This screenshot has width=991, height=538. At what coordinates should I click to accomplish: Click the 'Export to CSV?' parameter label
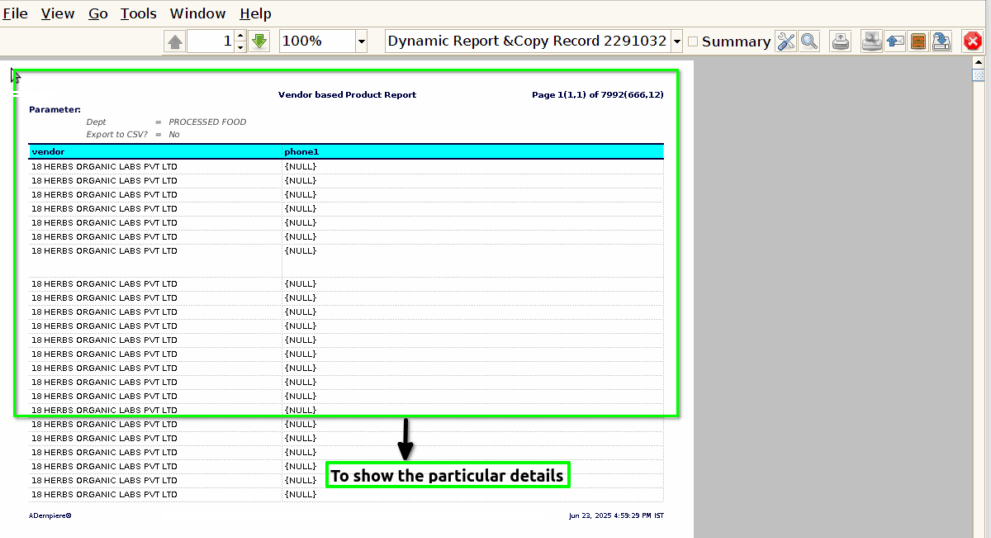click(x=117, y=135)
